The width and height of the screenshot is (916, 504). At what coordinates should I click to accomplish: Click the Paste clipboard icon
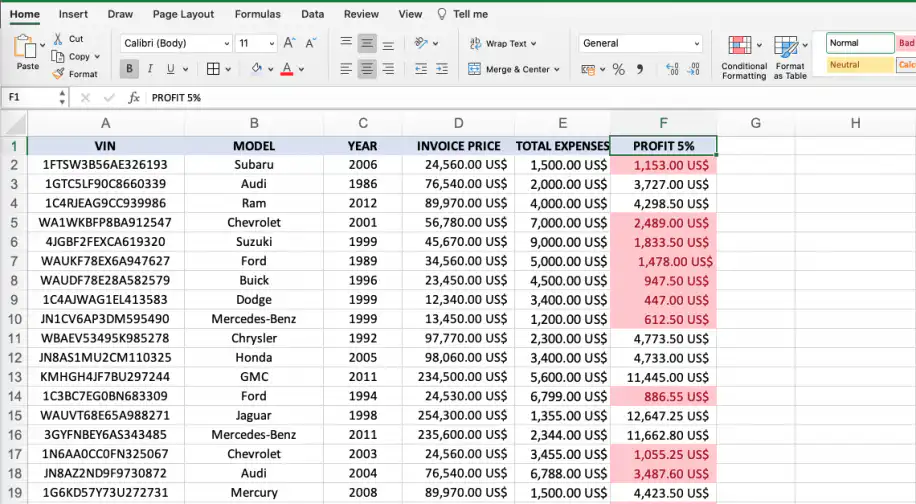[24, 46]
